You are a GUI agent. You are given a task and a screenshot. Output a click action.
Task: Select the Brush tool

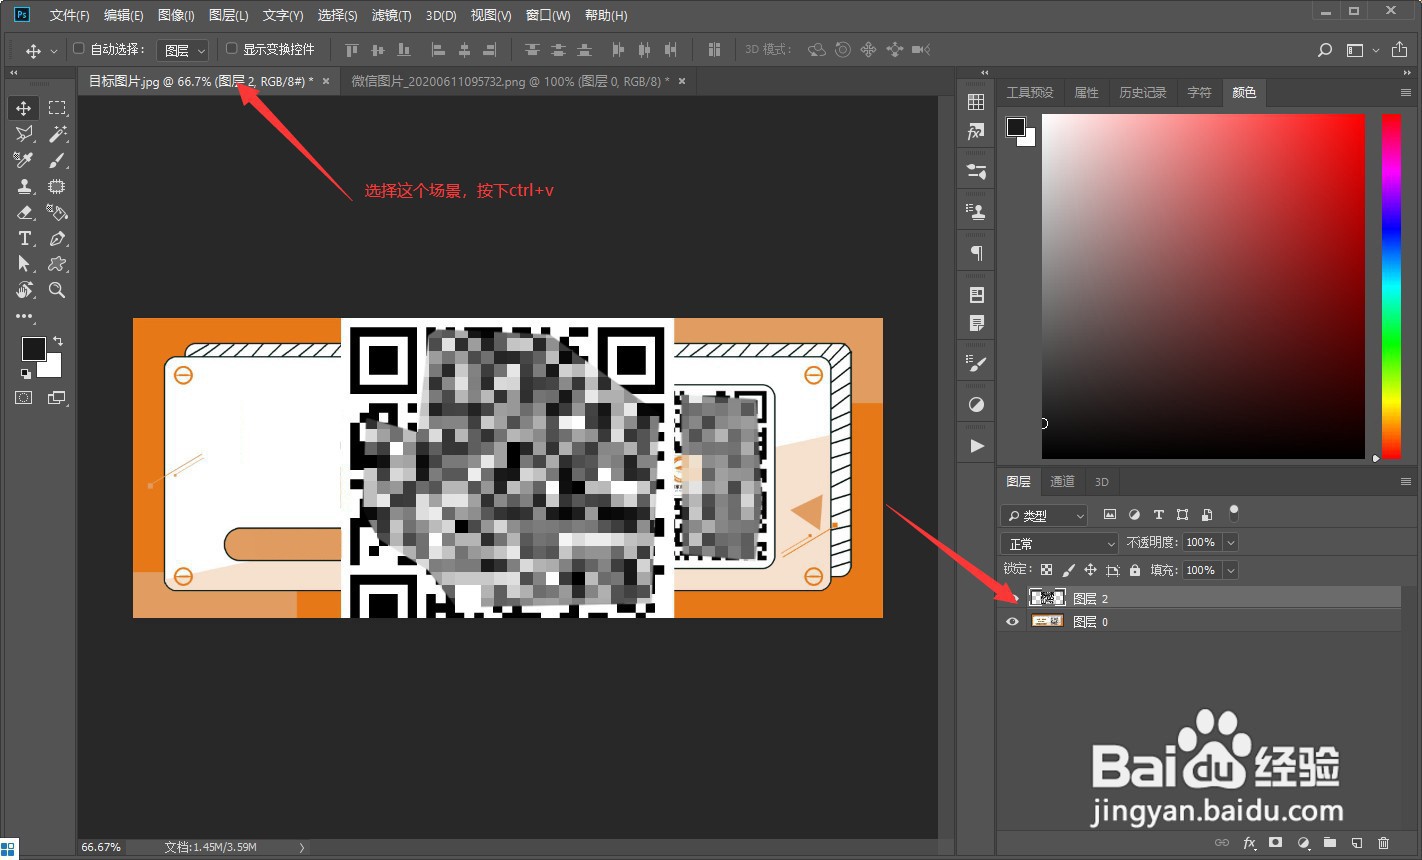tap(57, 160)
